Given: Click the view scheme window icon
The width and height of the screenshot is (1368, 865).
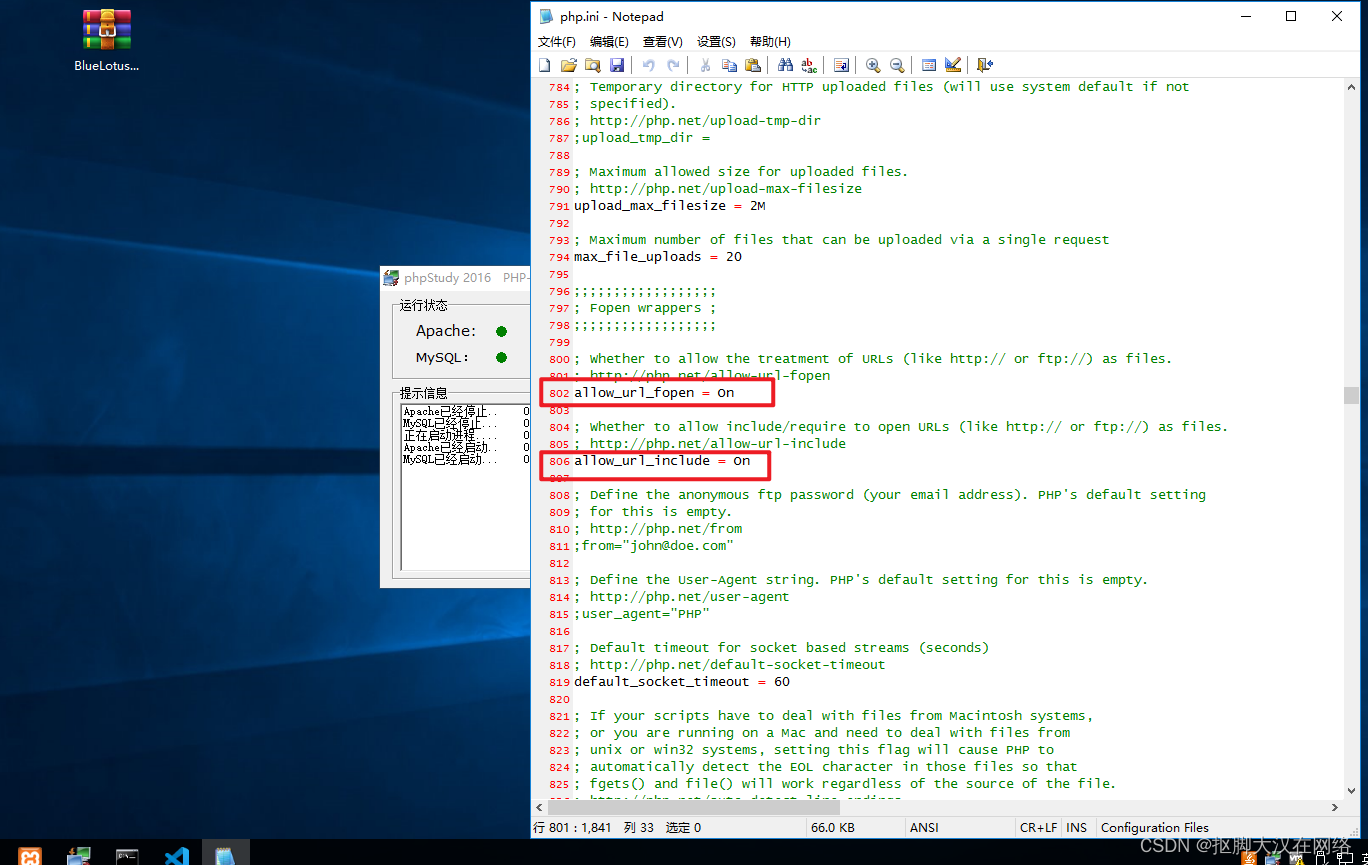Looking at the screenshot, I should click(x=929, y=65).
